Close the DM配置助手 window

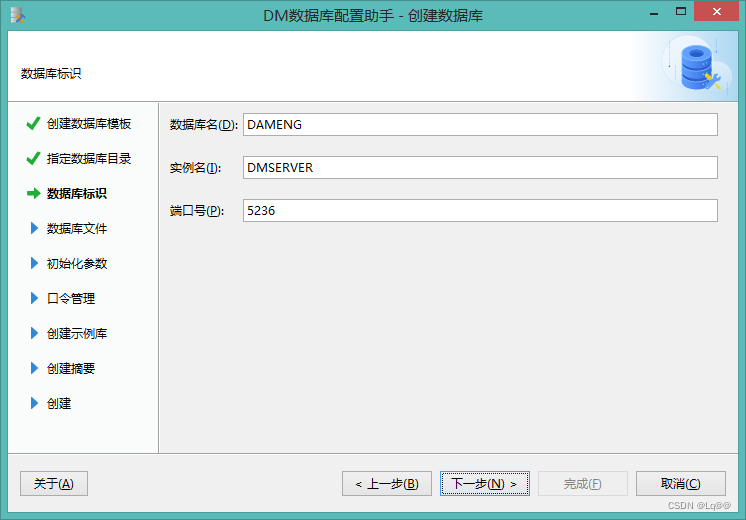(x=717, y=11)
